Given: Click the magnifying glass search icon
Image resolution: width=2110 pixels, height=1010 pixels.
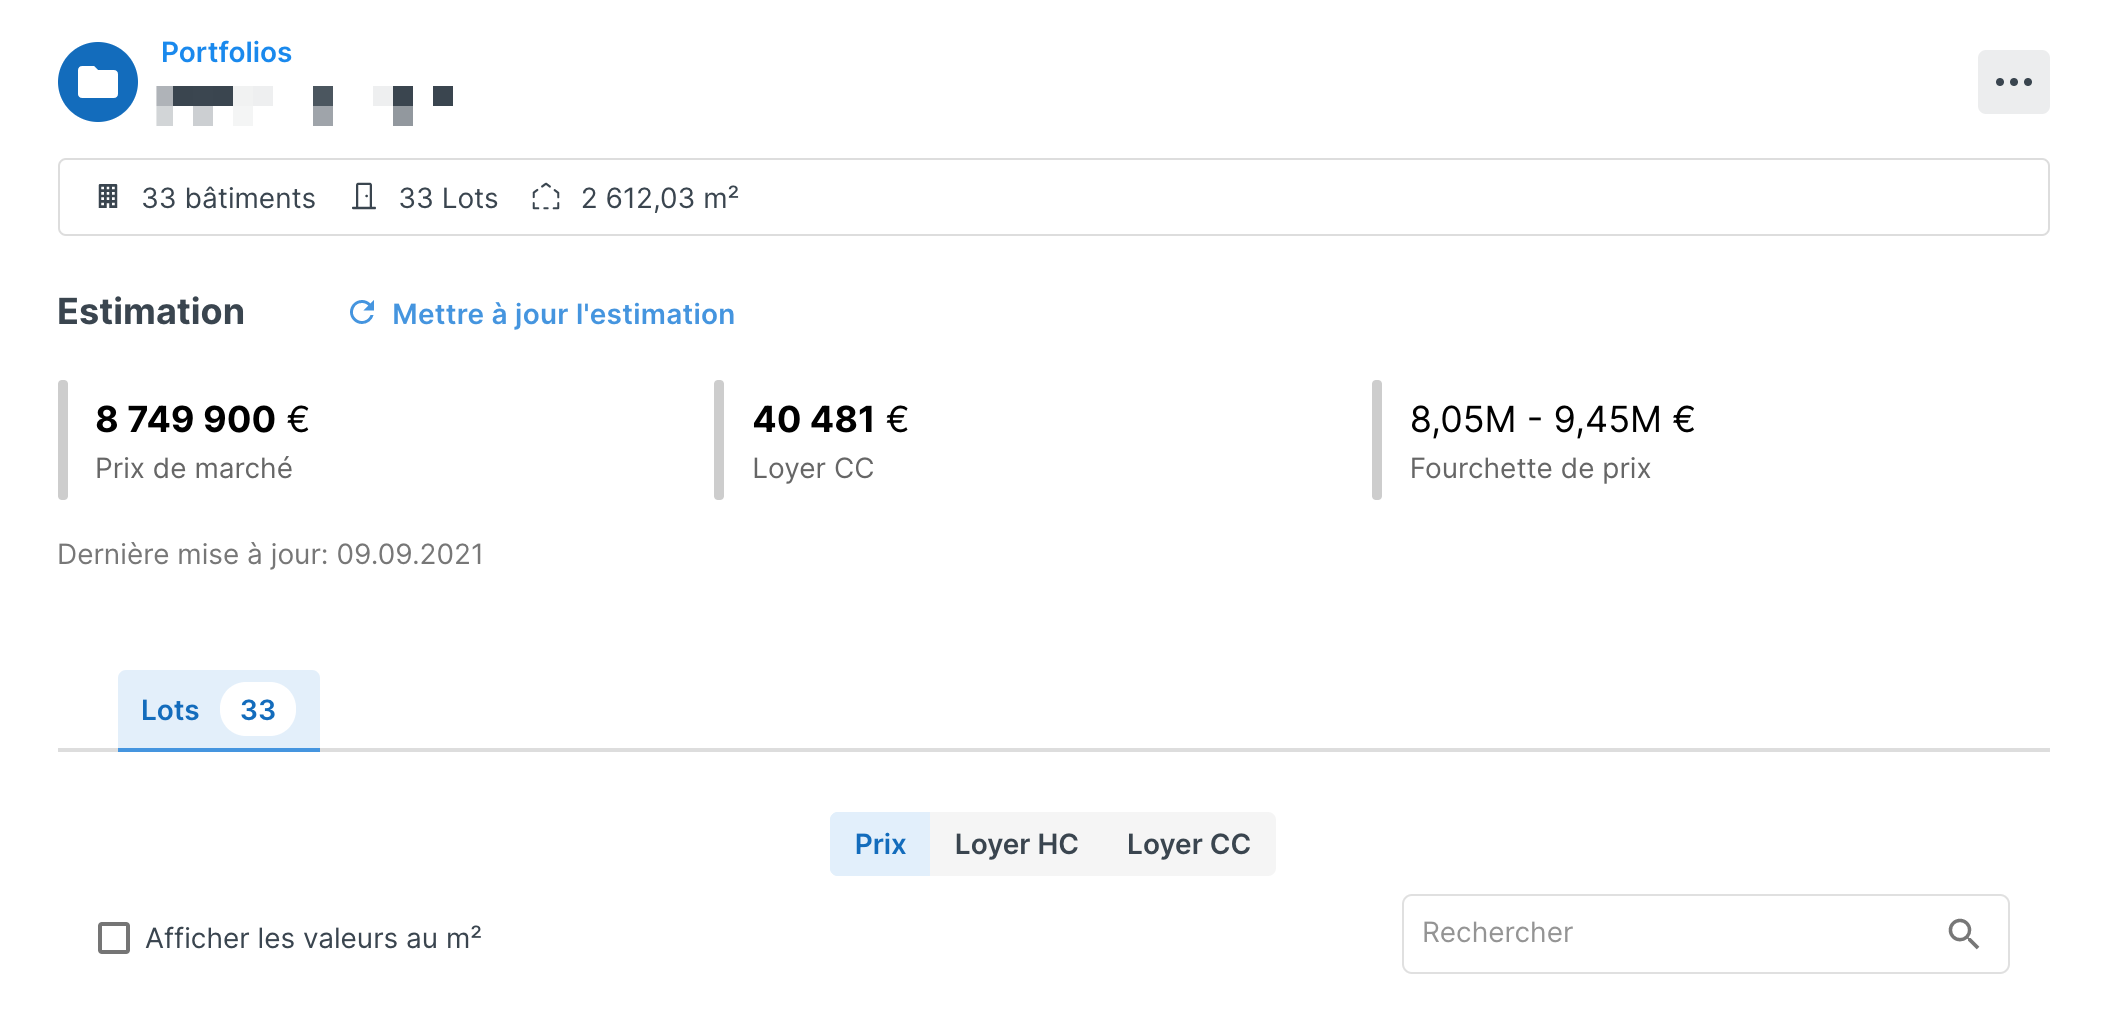Looking at the screenshot, I should [x=1963, y=933].
